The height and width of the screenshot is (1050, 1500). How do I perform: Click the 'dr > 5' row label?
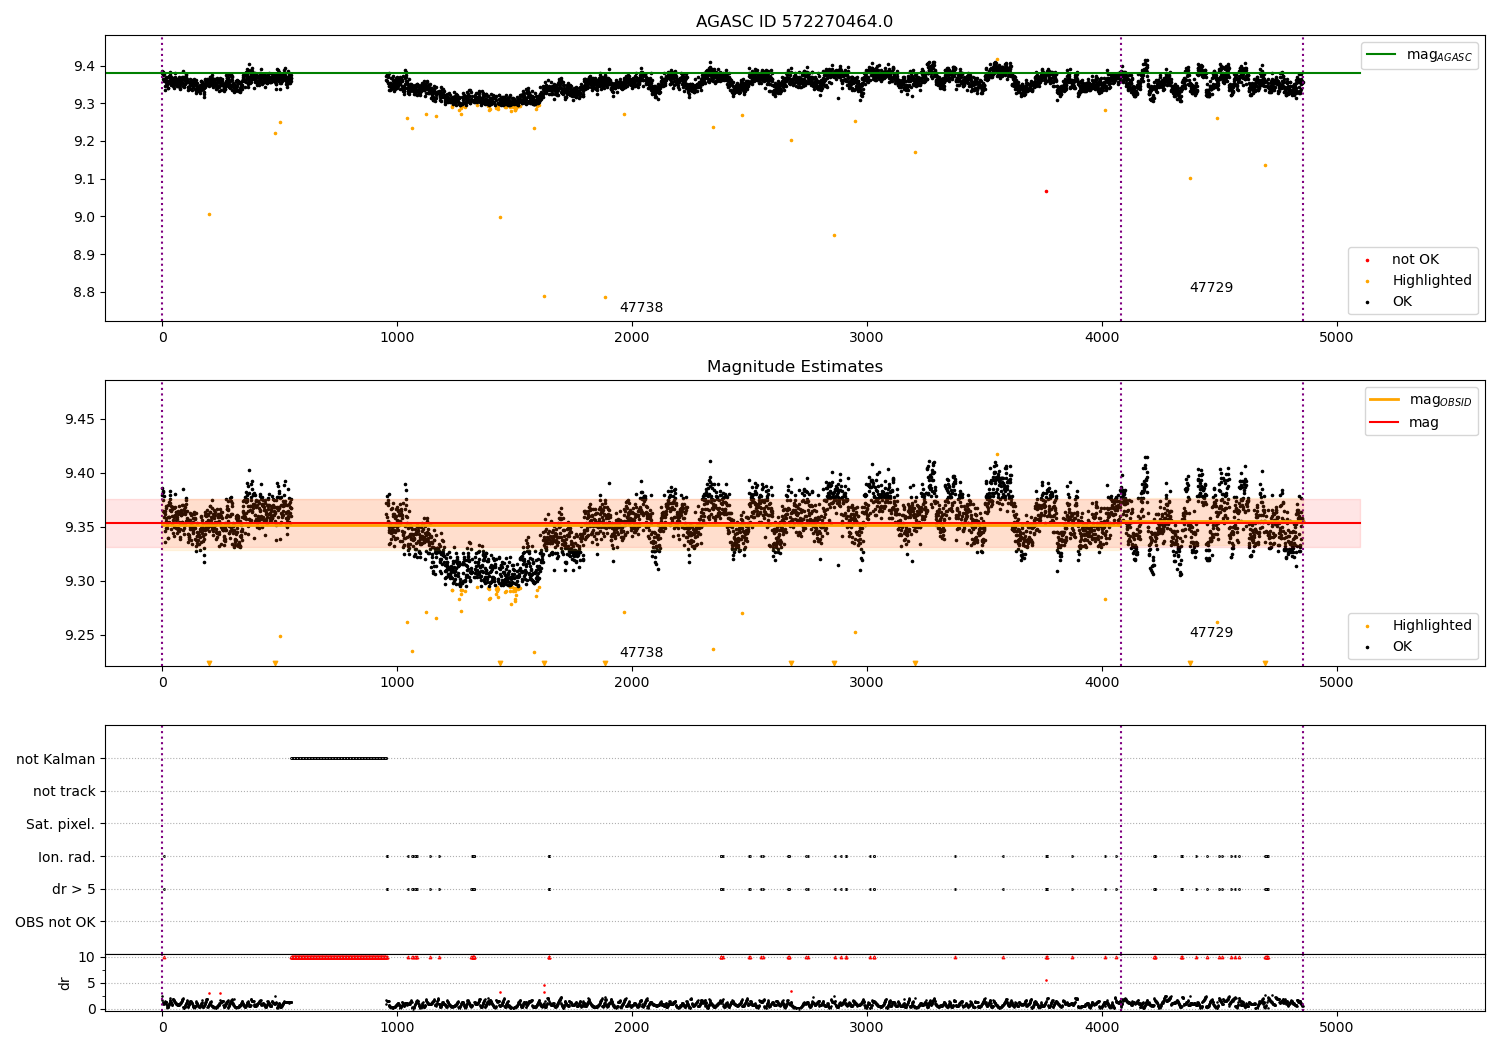(x=74, y=889)
